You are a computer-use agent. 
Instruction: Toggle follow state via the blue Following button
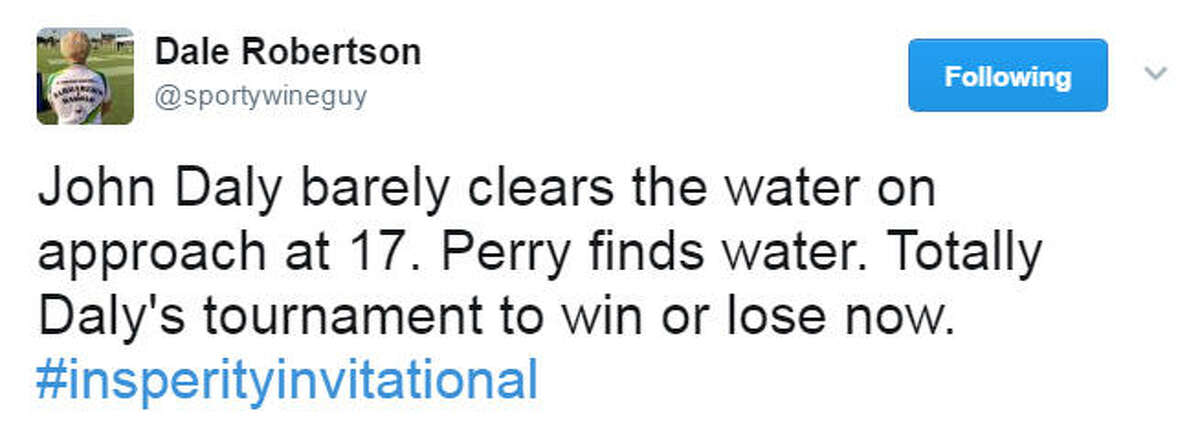[1007, 76]
